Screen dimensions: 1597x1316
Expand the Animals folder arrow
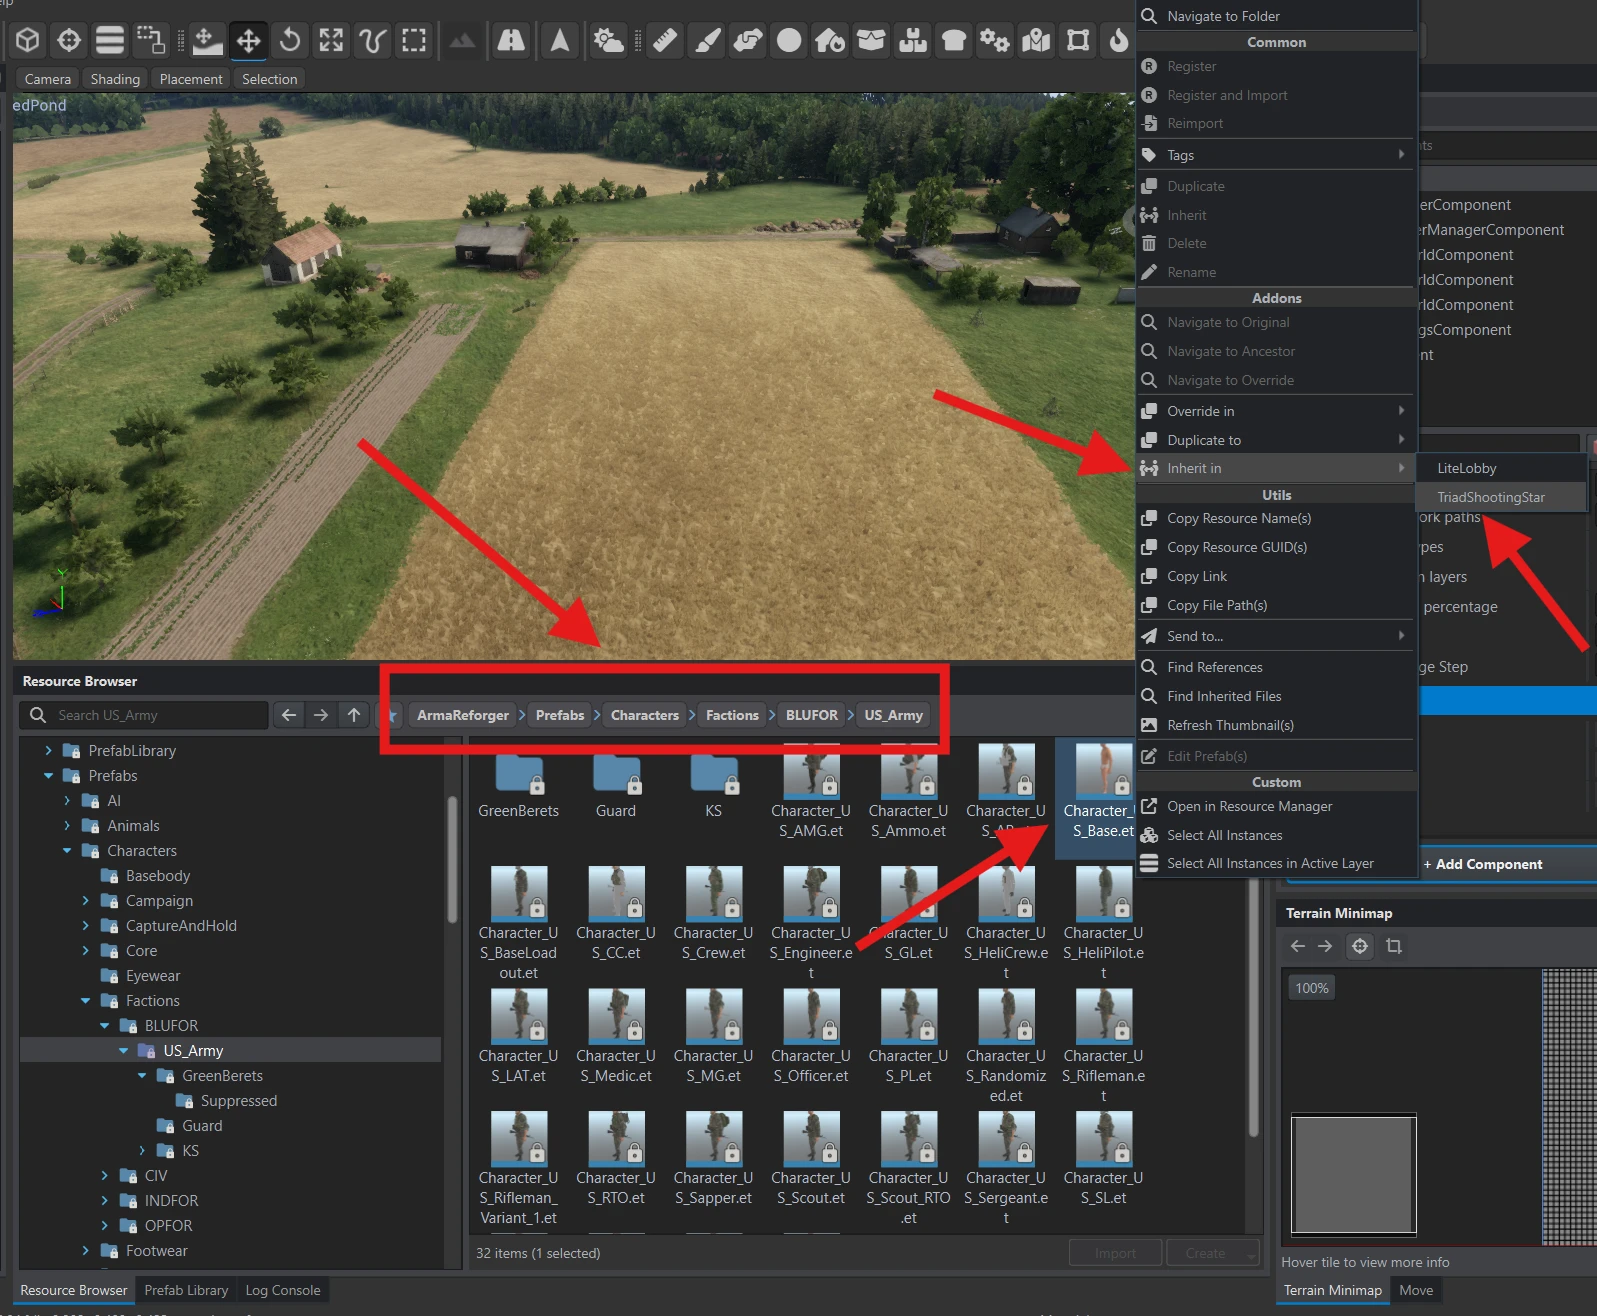(x=67, y=825)
